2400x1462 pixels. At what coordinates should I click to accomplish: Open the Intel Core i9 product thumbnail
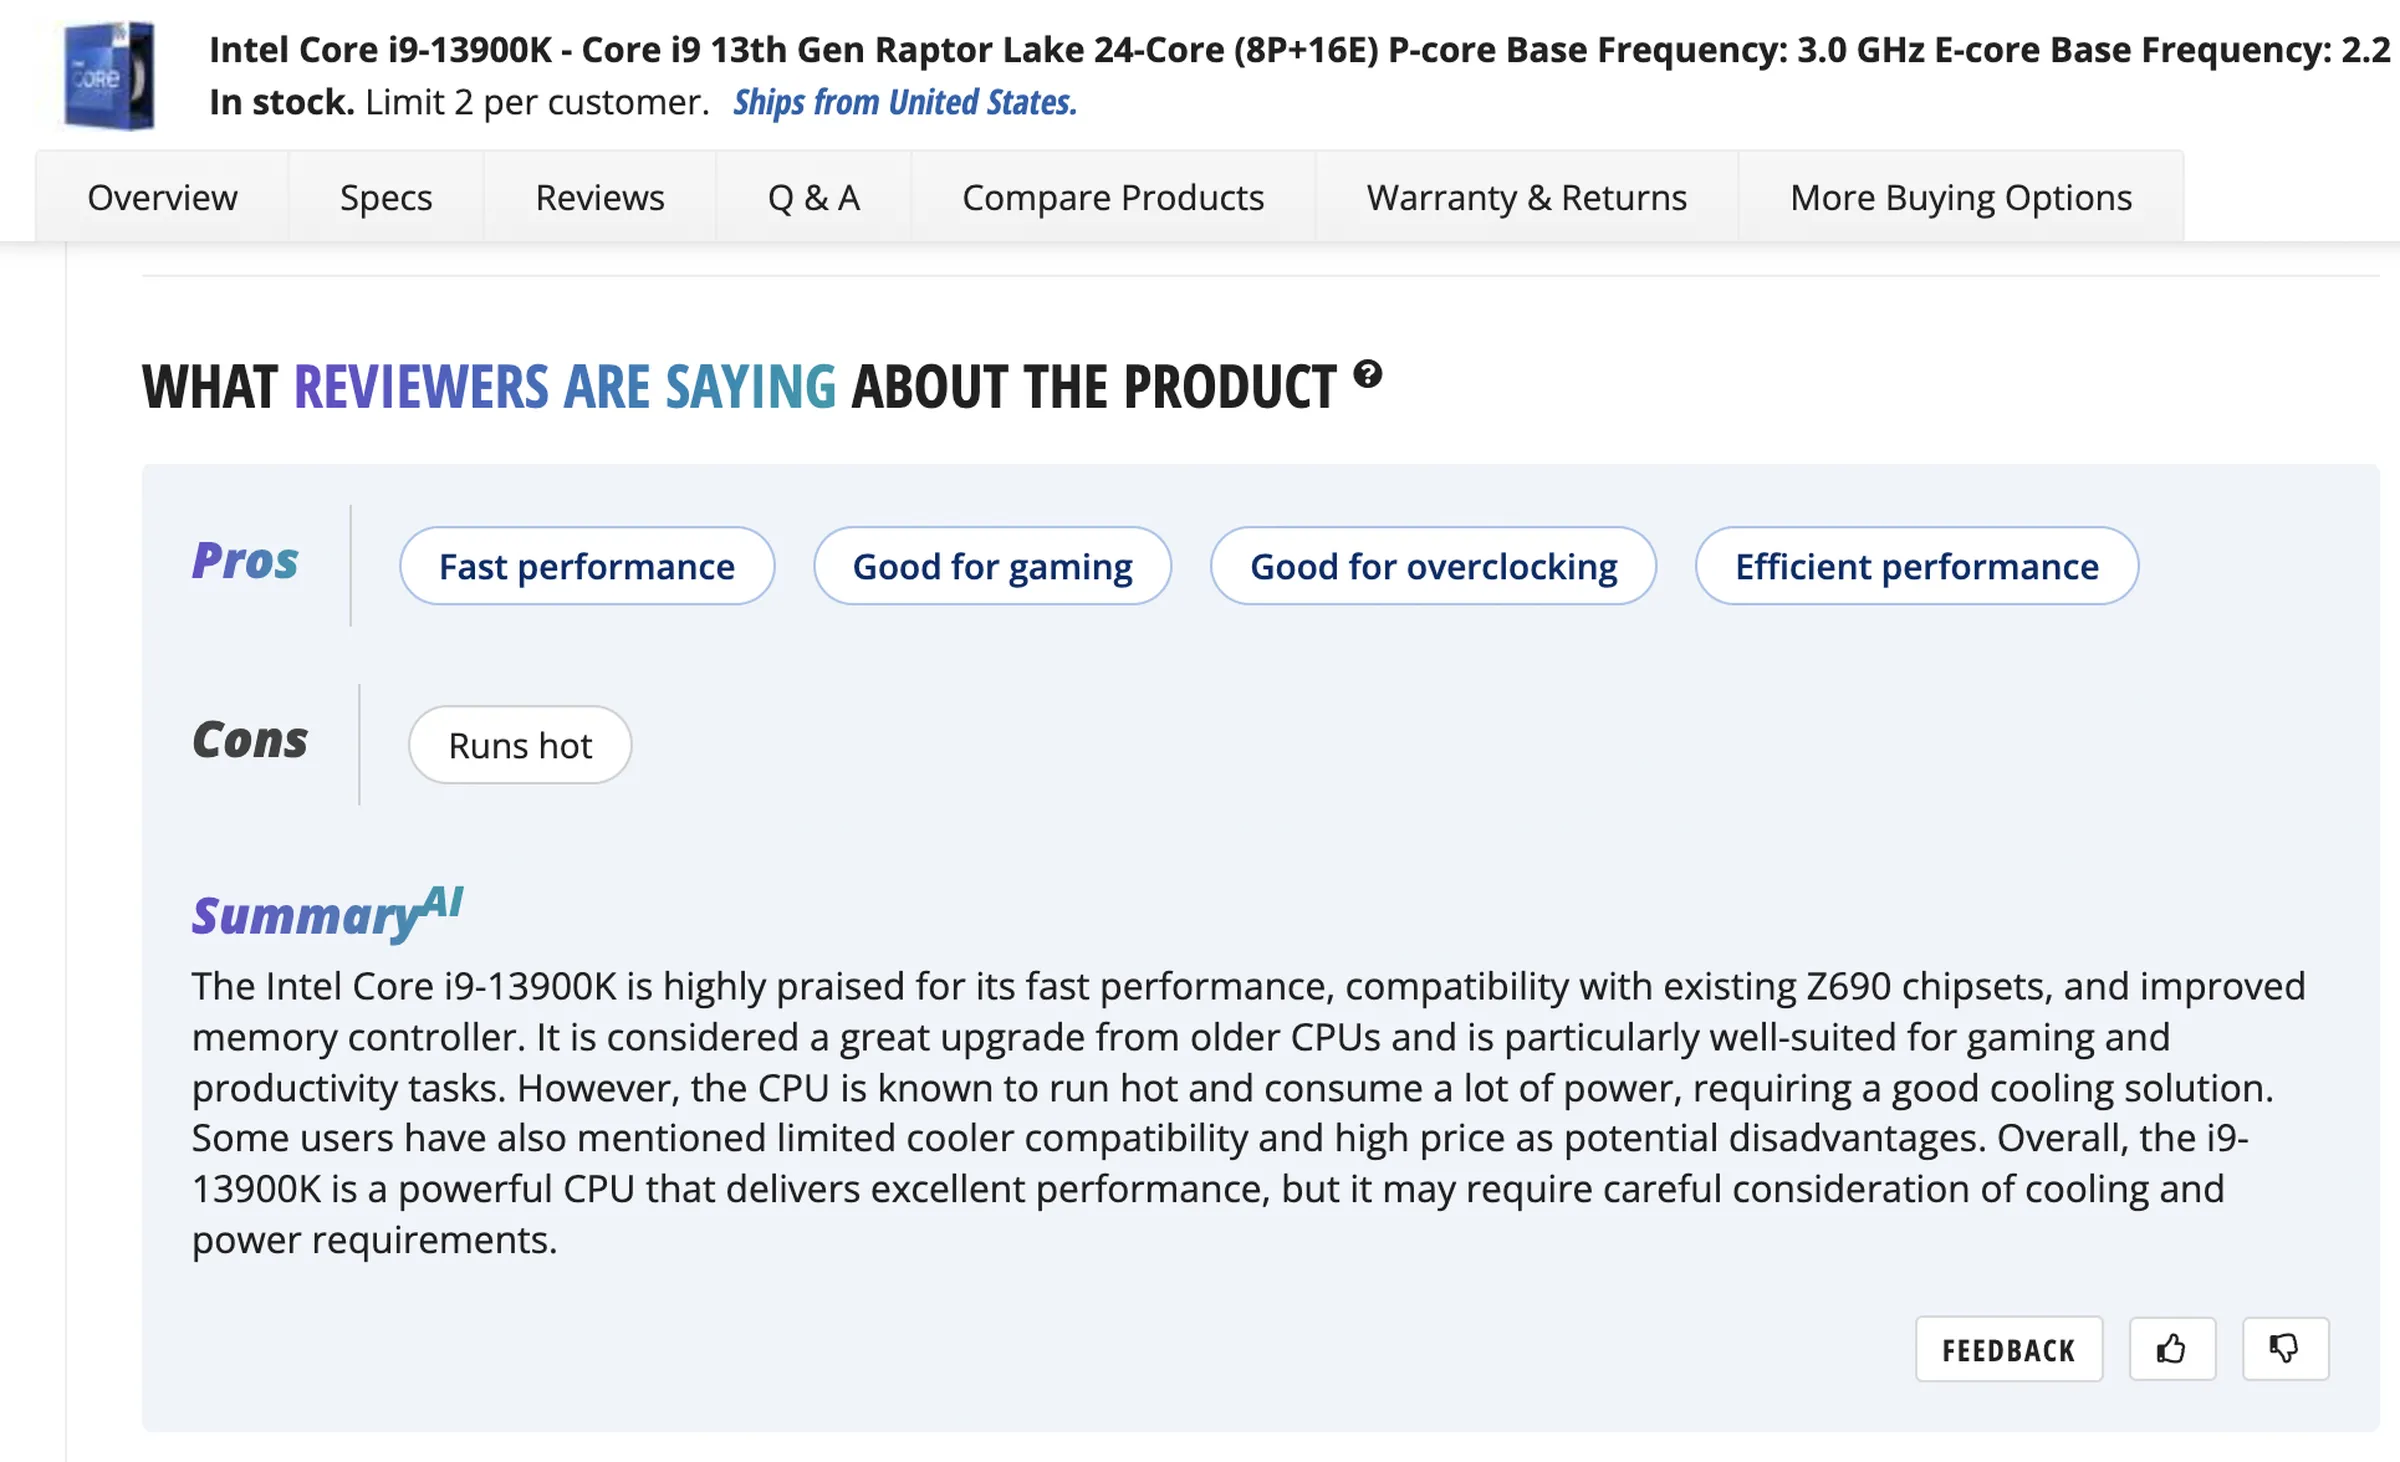(x=109, y=76)
